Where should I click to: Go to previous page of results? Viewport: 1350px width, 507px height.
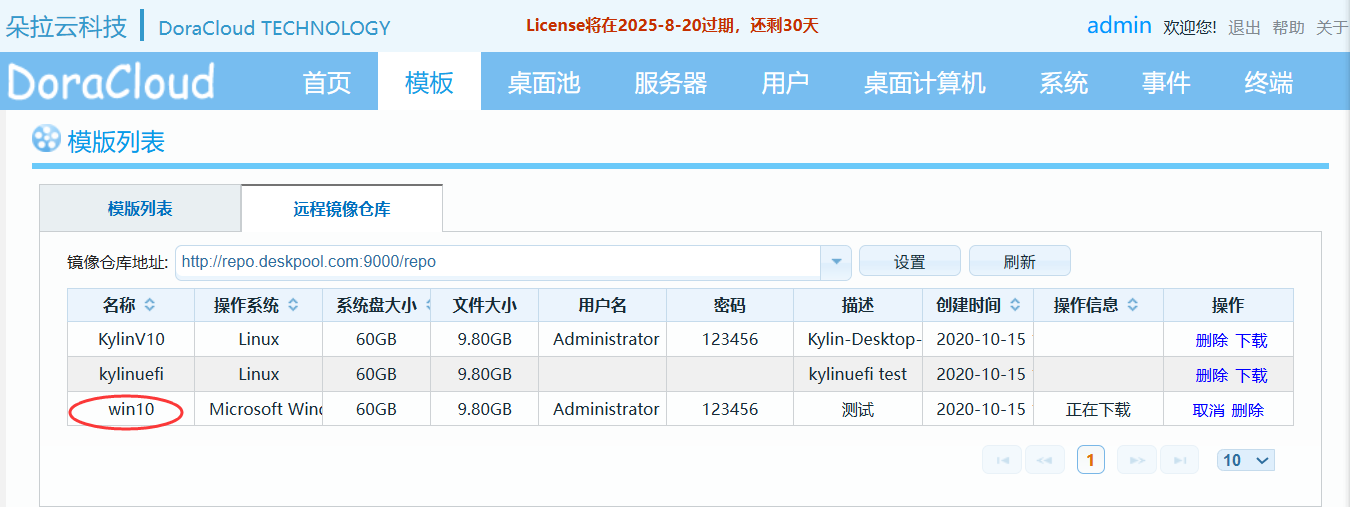click(x=1043, y=460)
